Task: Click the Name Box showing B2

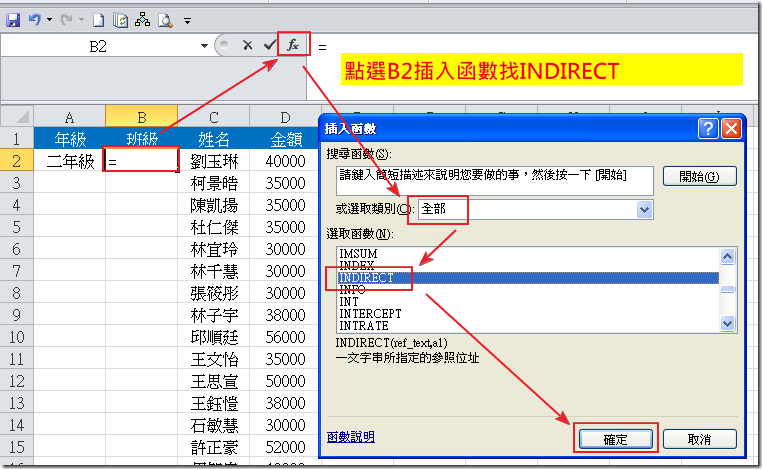Action: (98, 46)
